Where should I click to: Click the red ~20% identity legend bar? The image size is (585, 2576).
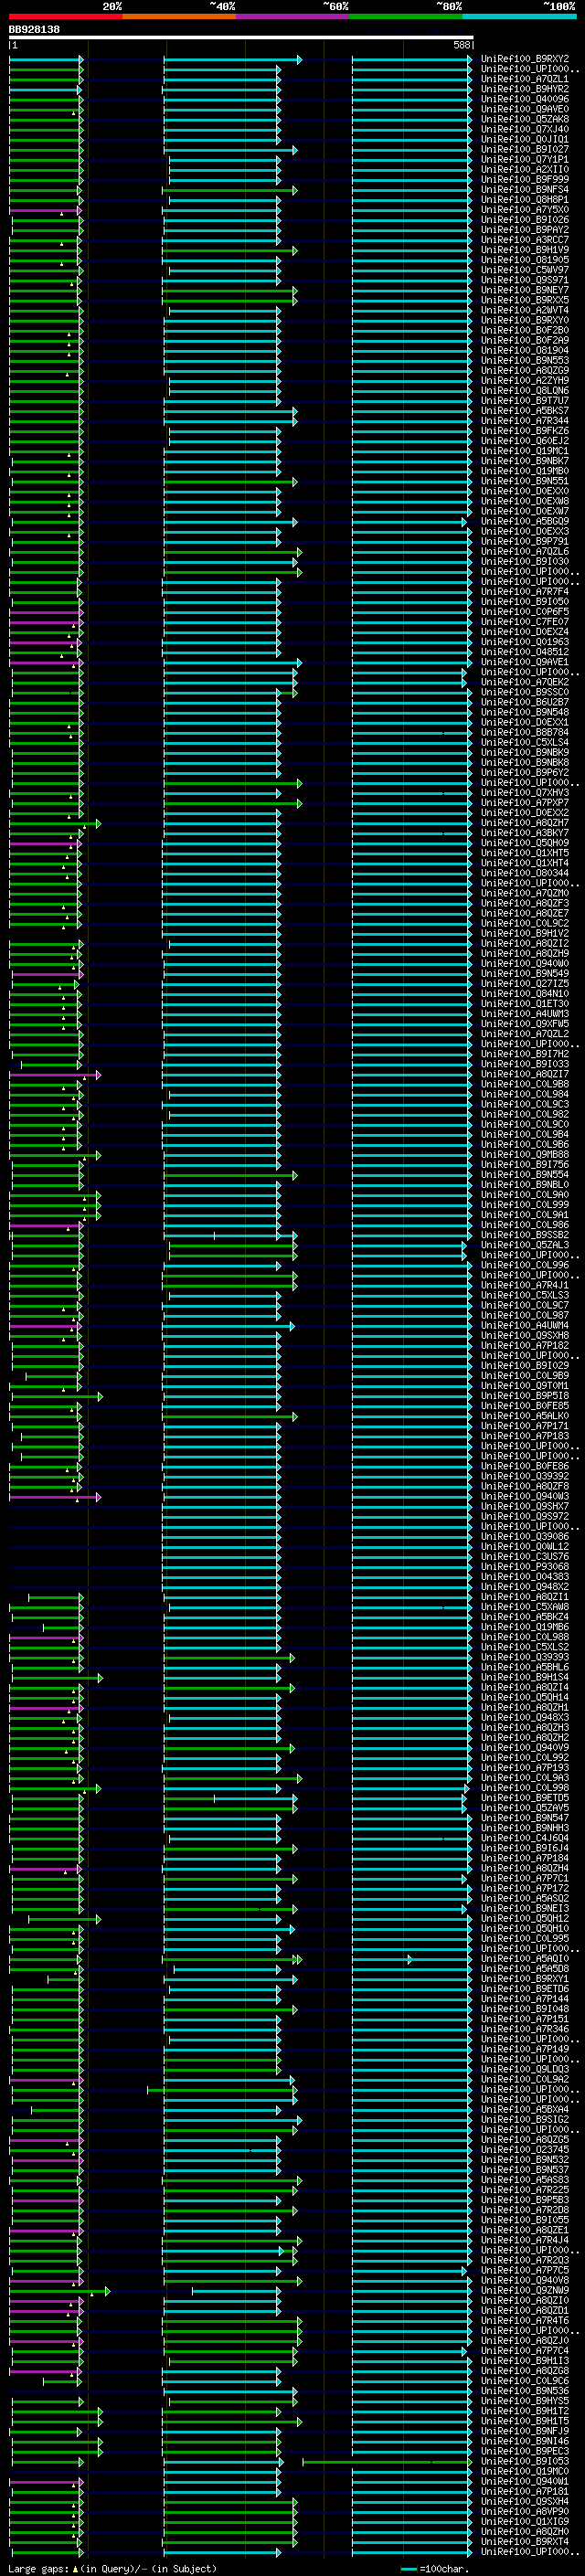[65, 16]
